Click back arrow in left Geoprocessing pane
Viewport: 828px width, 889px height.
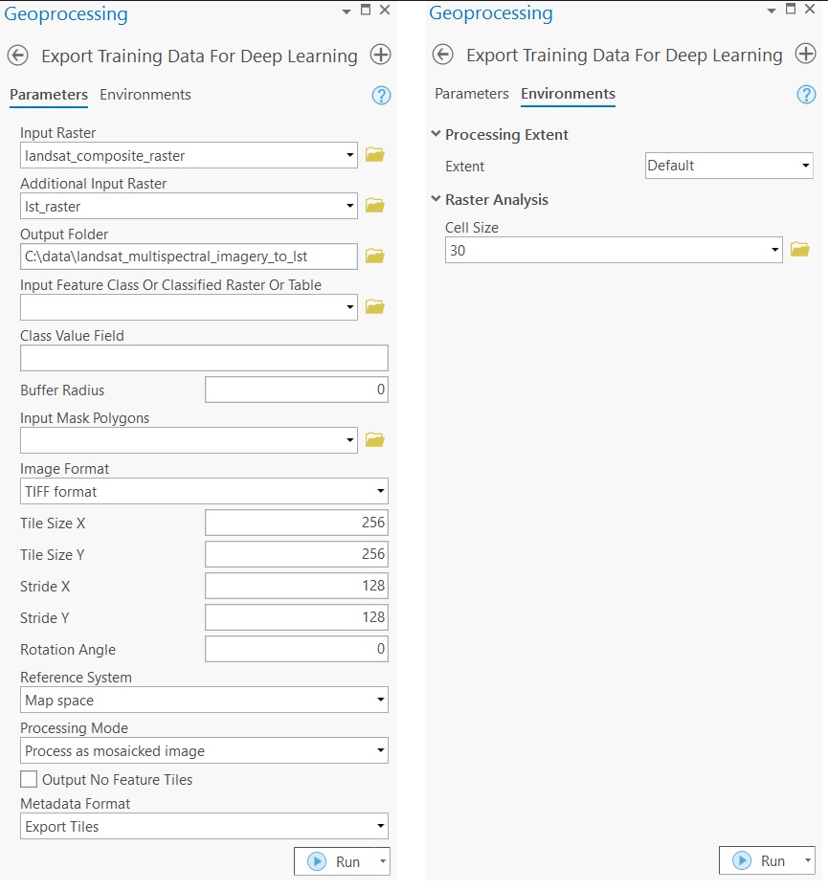pyautogui.click(x=18, y=56)
